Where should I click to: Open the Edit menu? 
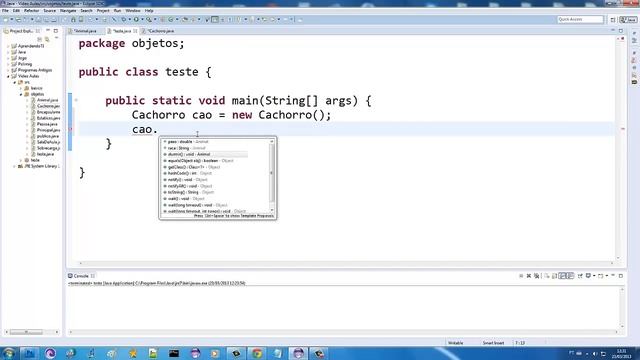(16, 11)
